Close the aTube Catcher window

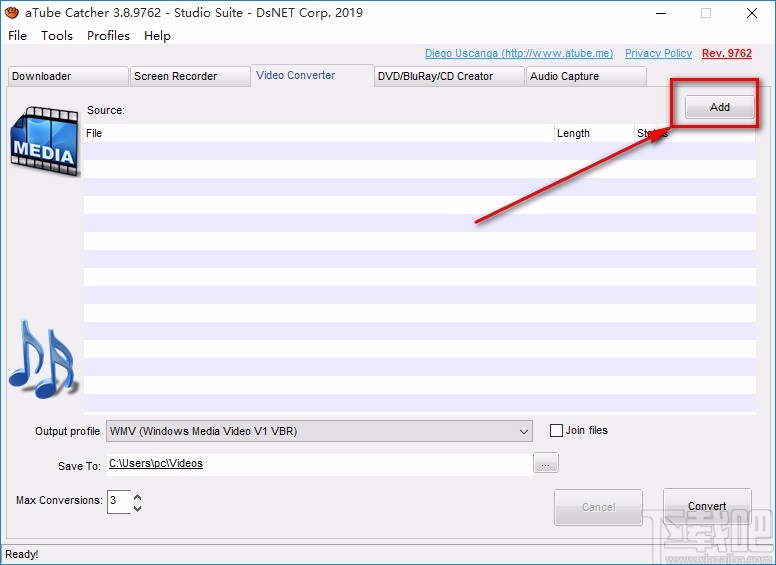click(752, 13)
